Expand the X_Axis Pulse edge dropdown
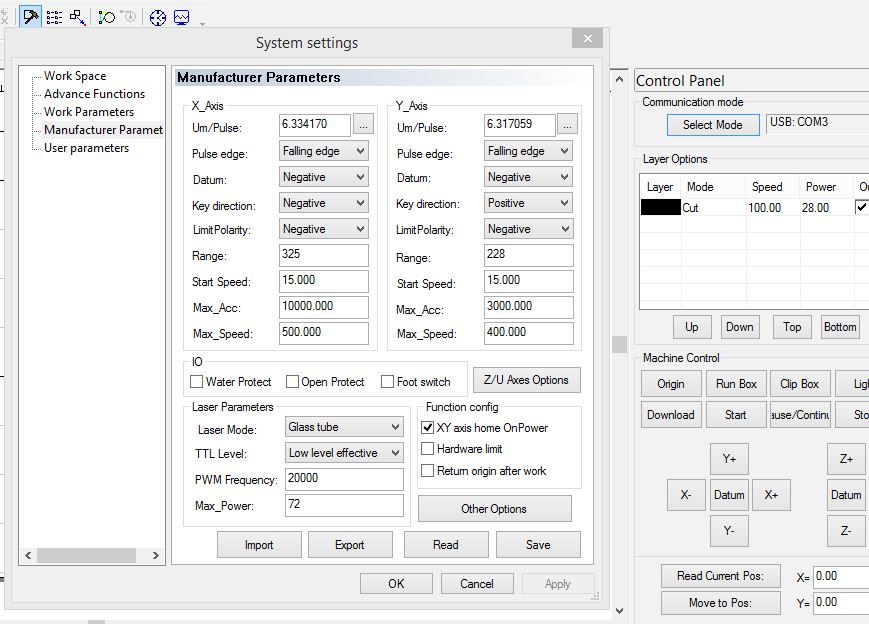This screenshot has height=624, width=869. point(324,151)
